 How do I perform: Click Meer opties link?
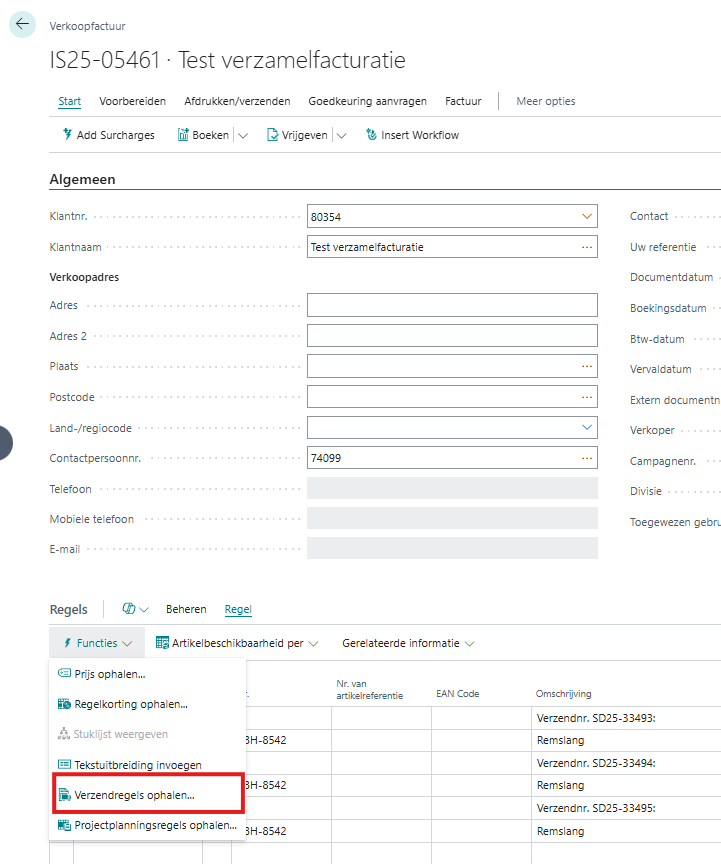coord(545,101)
